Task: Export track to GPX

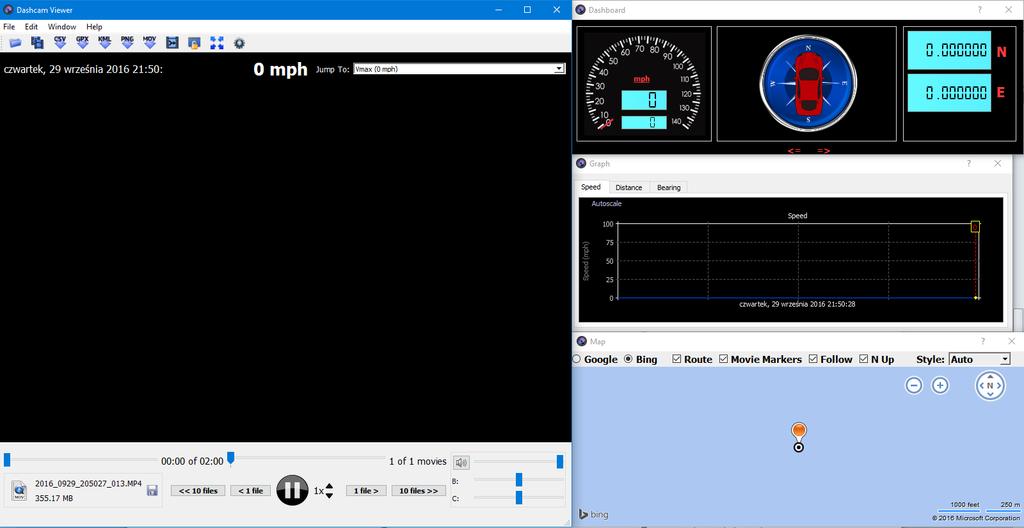Action: (82, 42)
